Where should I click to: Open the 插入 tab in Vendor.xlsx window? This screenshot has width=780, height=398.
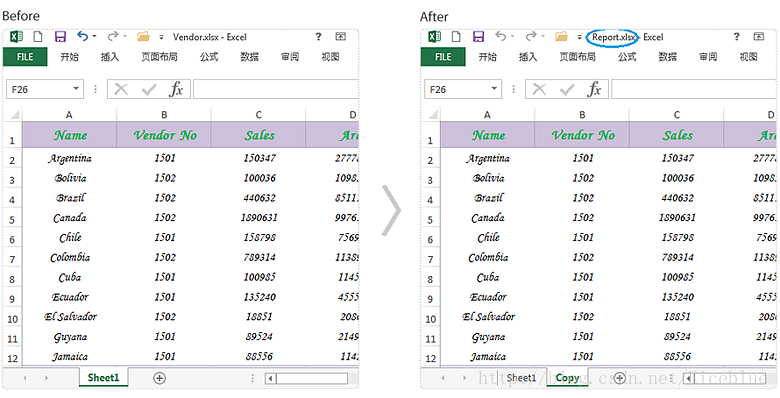pyautogui.click(x=110, y=57)
